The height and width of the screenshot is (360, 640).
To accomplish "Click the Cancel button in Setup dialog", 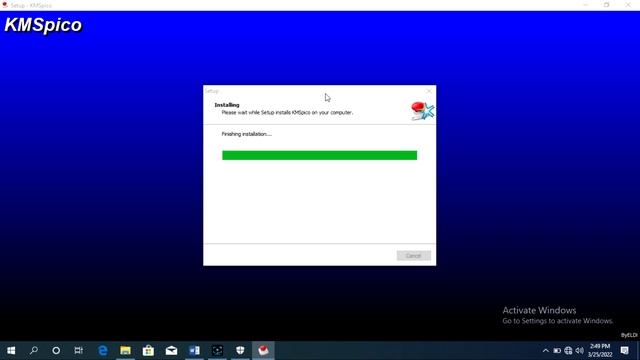I will click(x=413, y=256).
